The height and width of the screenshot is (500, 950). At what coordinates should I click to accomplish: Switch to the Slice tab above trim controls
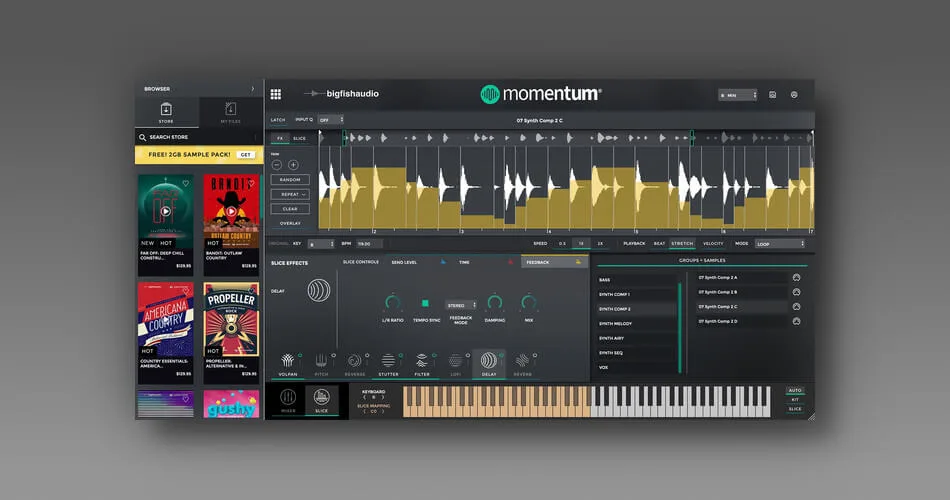point(300,139)
